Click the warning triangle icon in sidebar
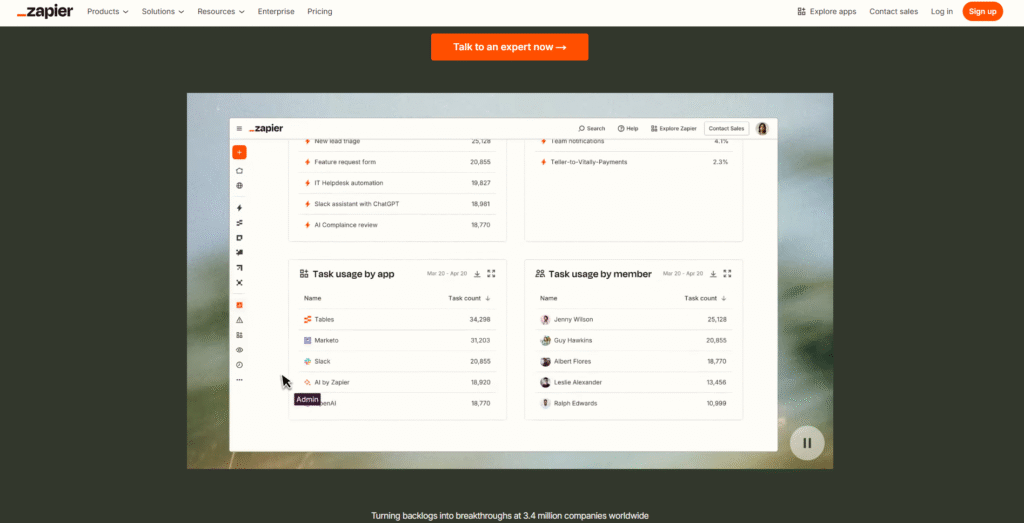 pos(239,320)
